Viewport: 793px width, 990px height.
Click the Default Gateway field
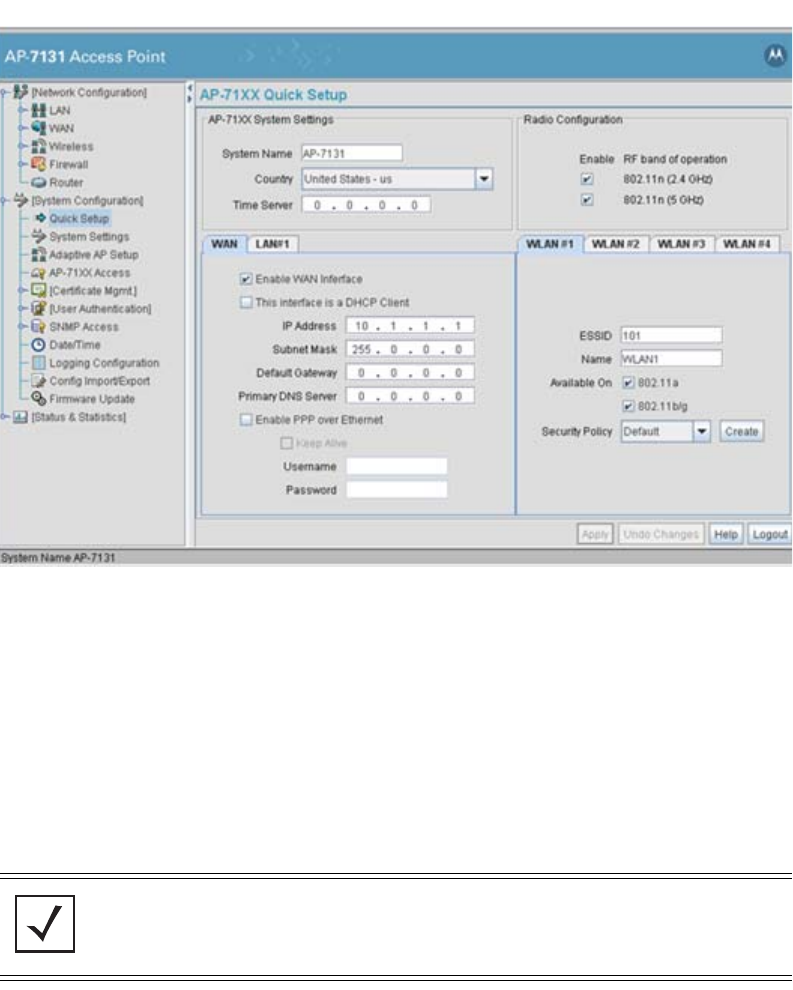(410, 373)
